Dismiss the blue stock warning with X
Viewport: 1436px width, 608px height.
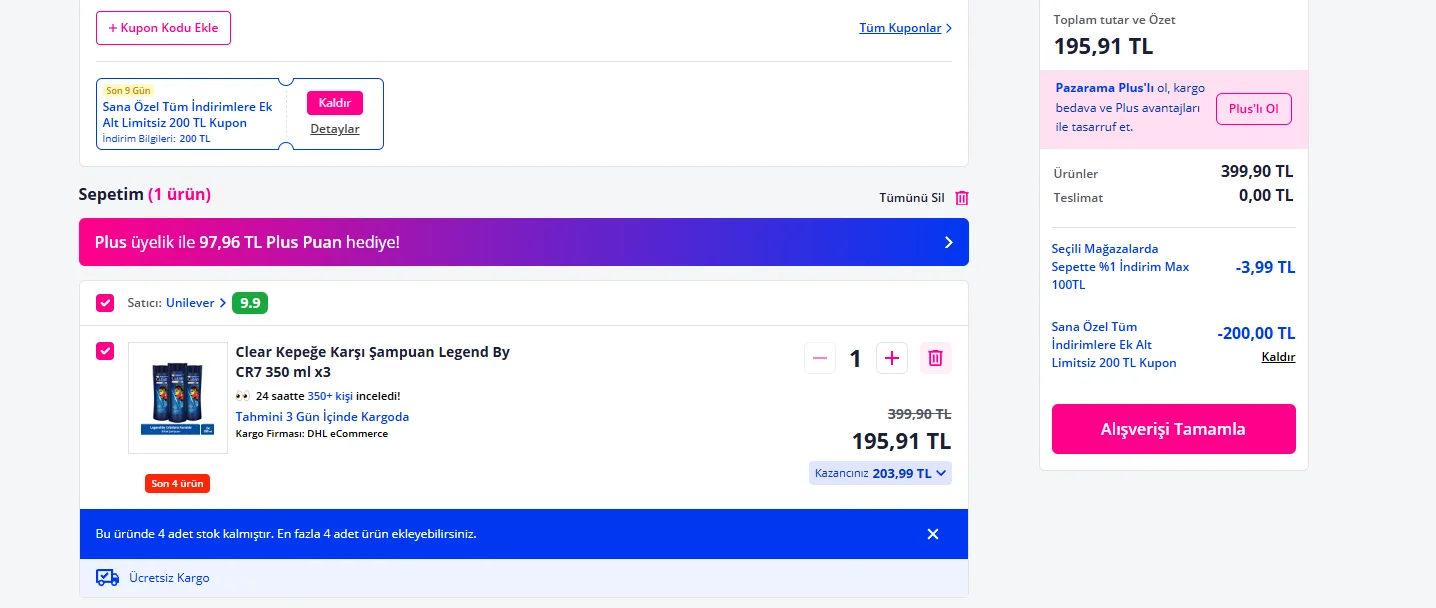point(933,534)
